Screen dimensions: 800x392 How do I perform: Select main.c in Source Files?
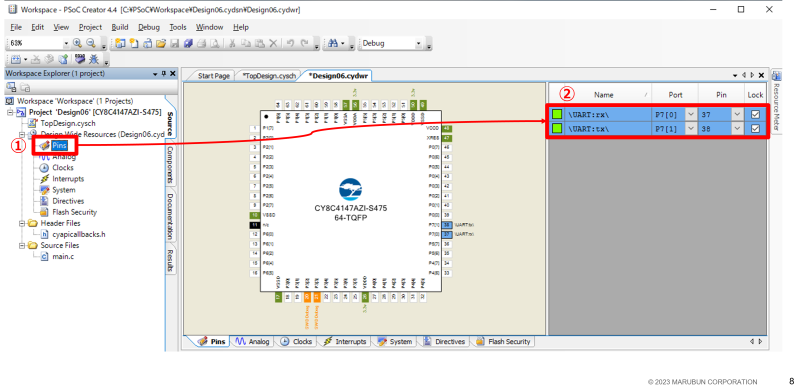[x=63, y=256]
